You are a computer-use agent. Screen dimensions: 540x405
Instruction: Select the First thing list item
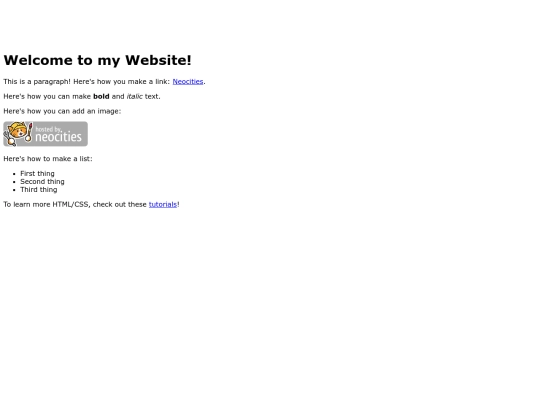tap(37, 174)
